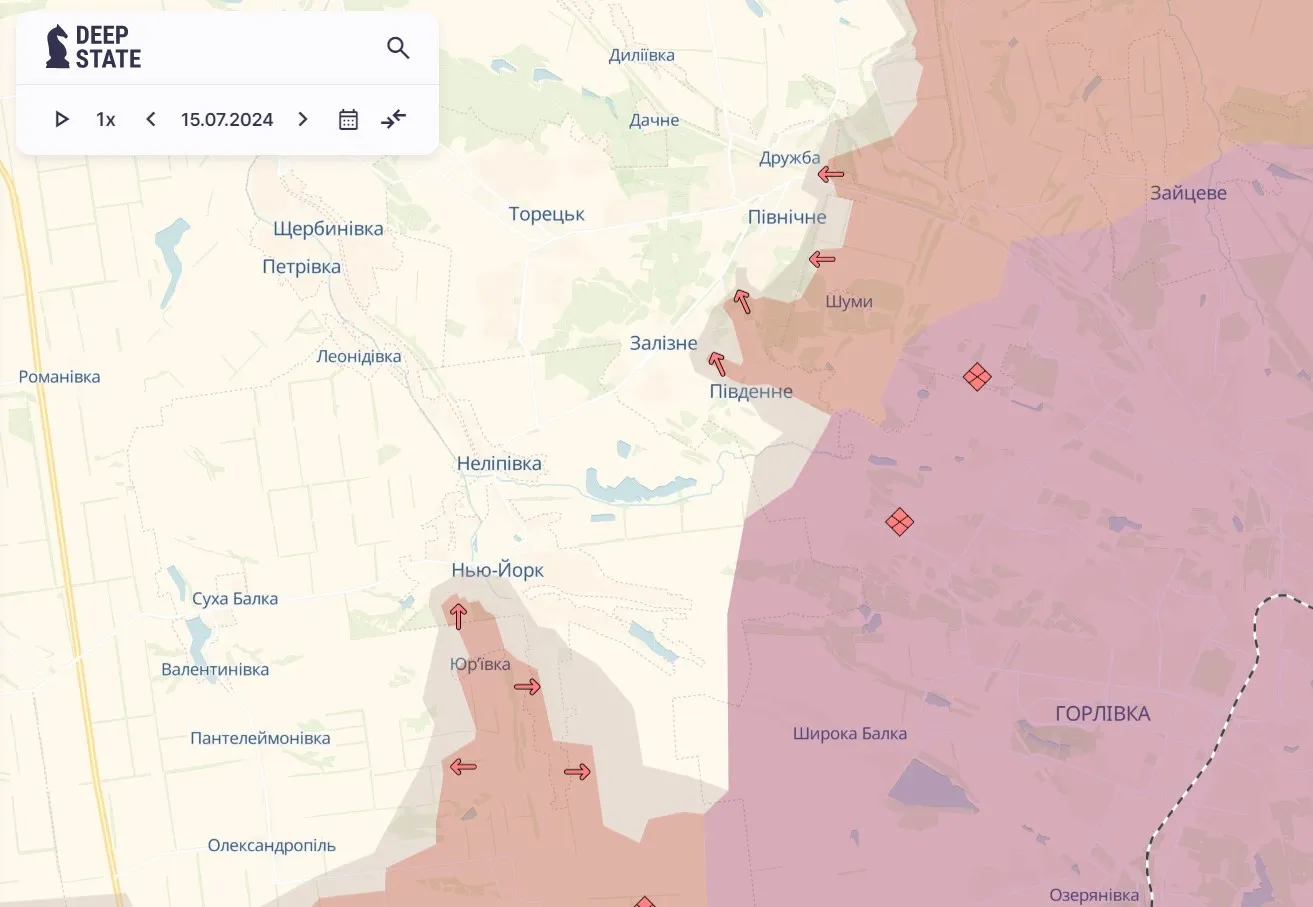Open the map search magnifier
Screen dimensions: 1313x907
[x=398, y=48]
